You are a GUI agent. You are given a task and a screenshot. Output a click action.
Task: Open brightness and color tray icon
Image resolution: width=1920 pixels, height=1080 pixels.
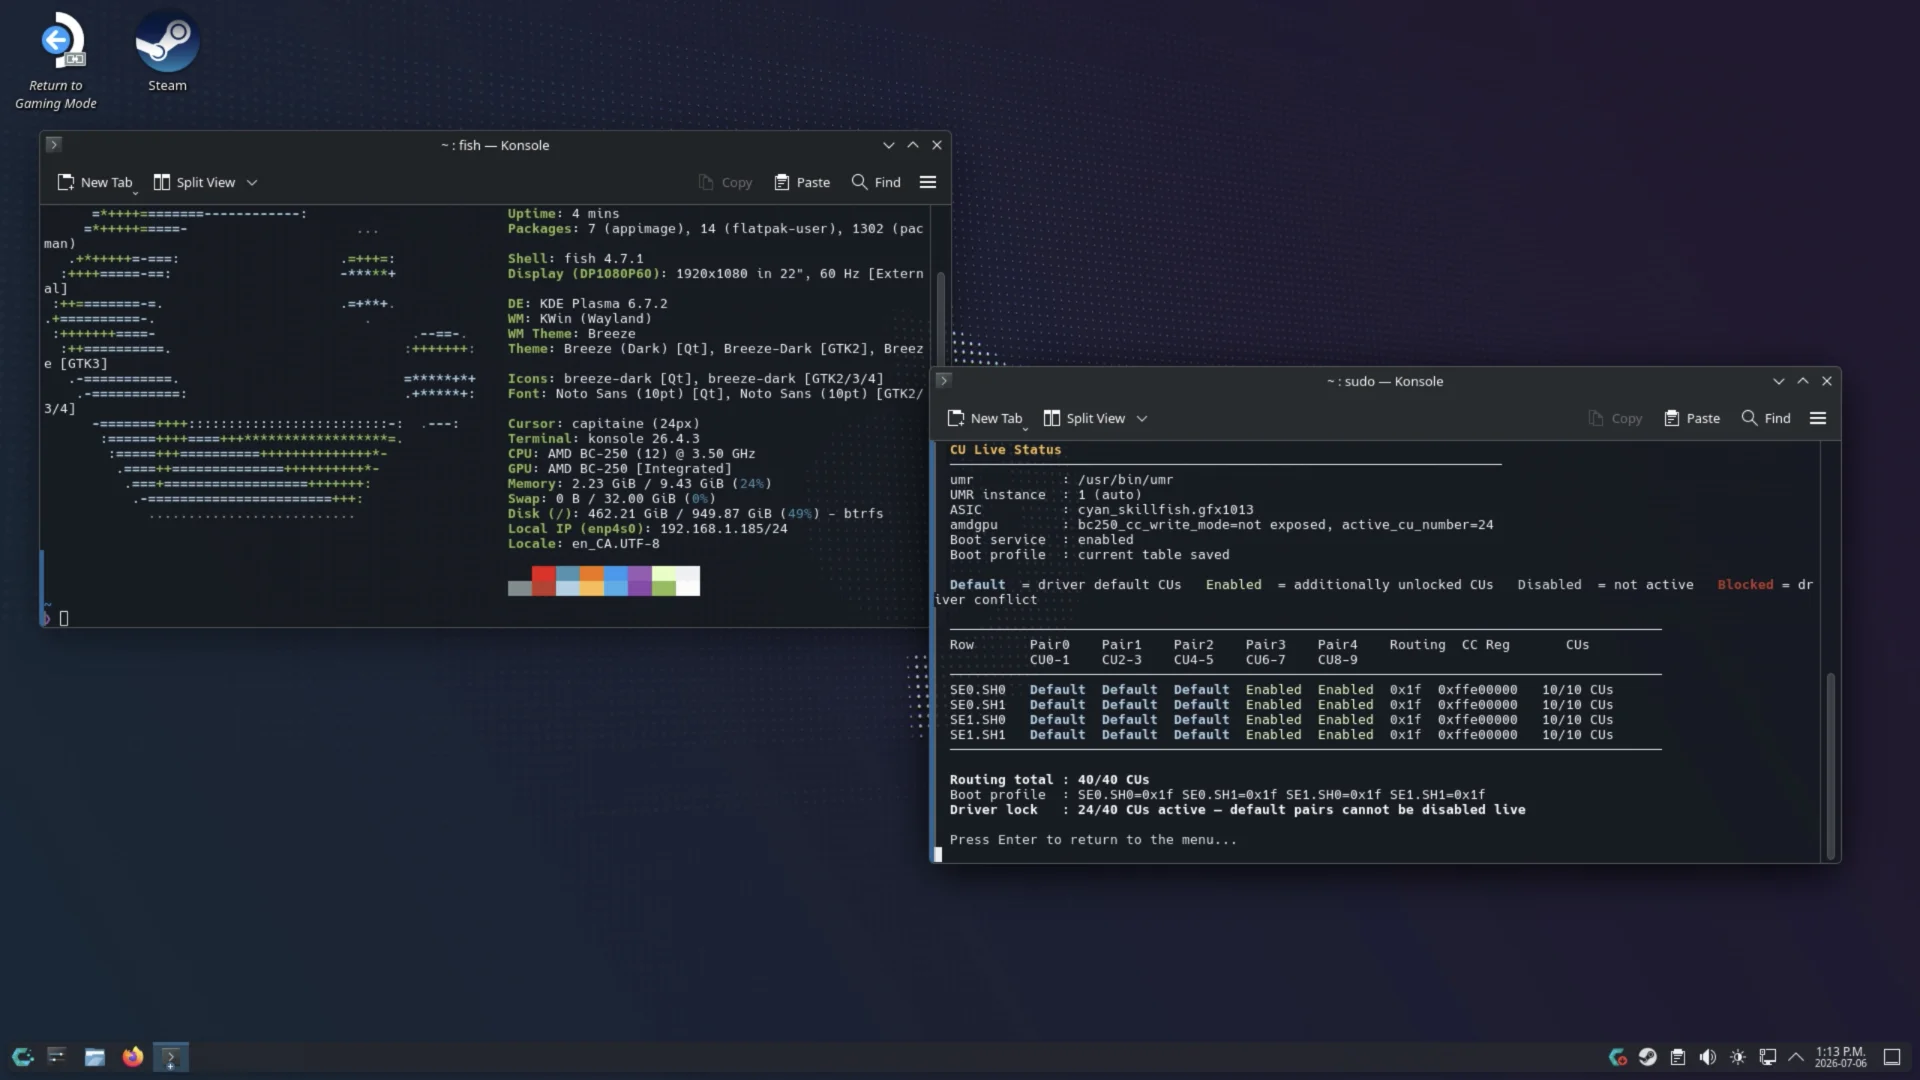coord(1738,1057)
